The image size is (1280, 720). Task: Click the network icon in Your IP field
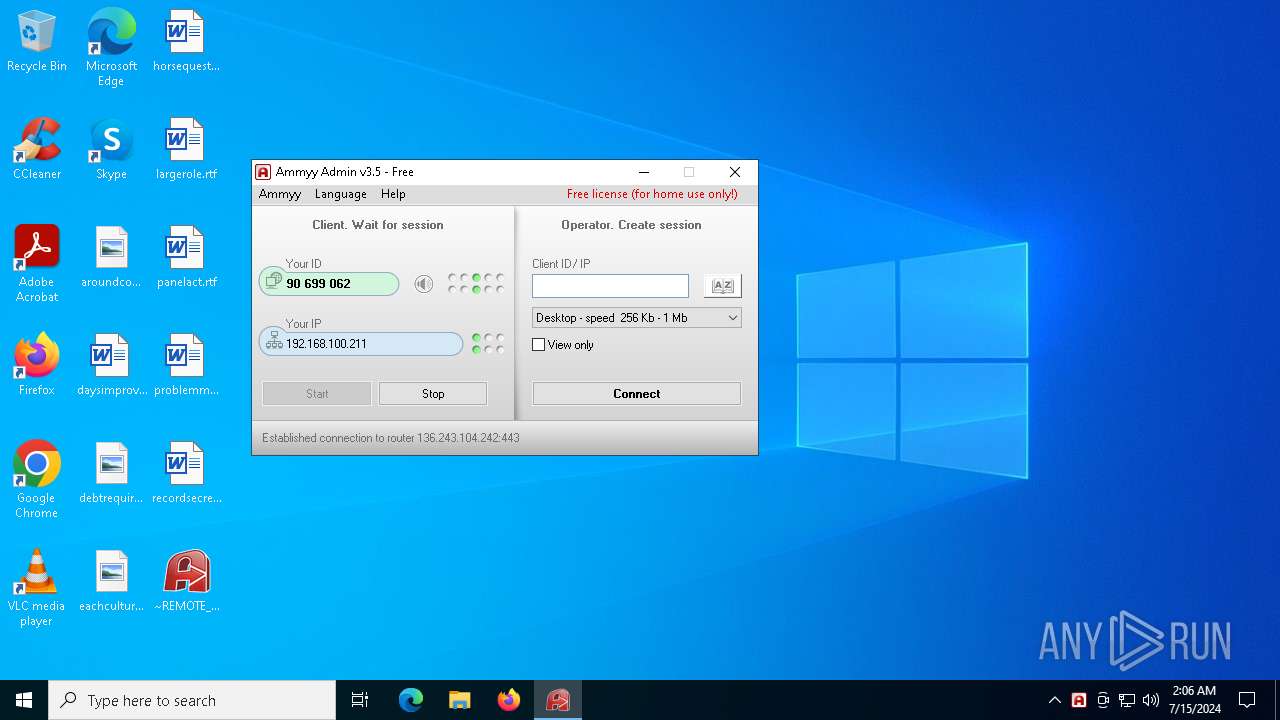click(x=274, y=343)
